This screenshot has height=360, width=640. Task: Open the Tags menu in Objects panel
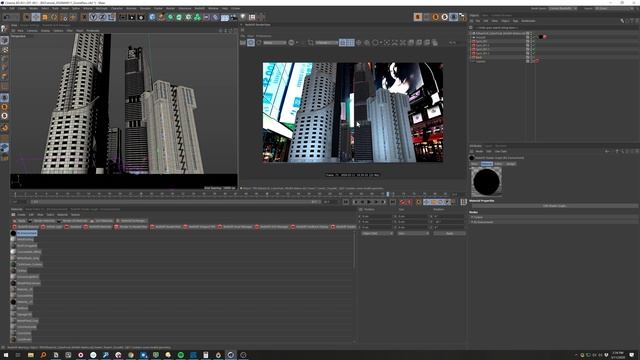pyautogui.click(x=516, y=21)
